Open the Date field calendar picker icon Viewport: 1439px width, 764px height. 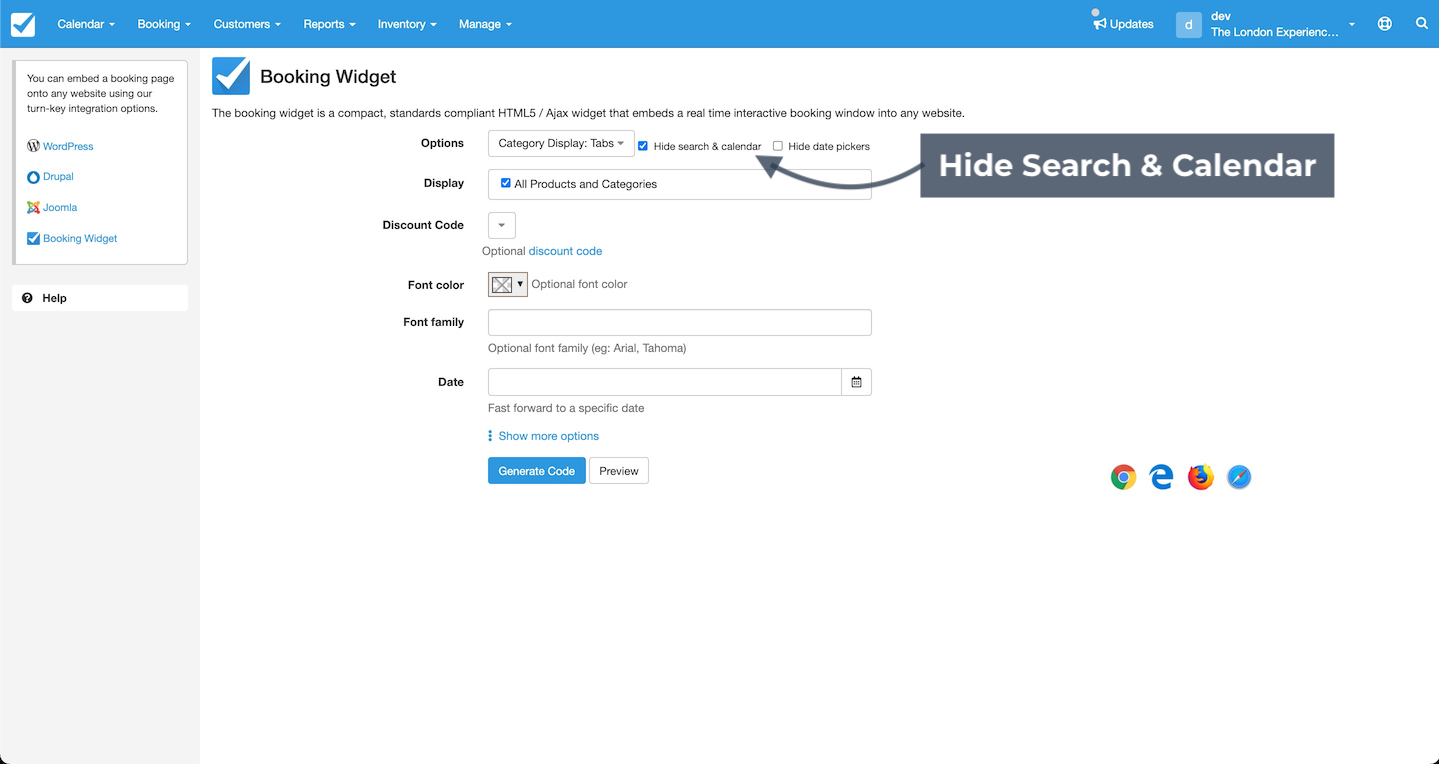[x=857, y=382]
